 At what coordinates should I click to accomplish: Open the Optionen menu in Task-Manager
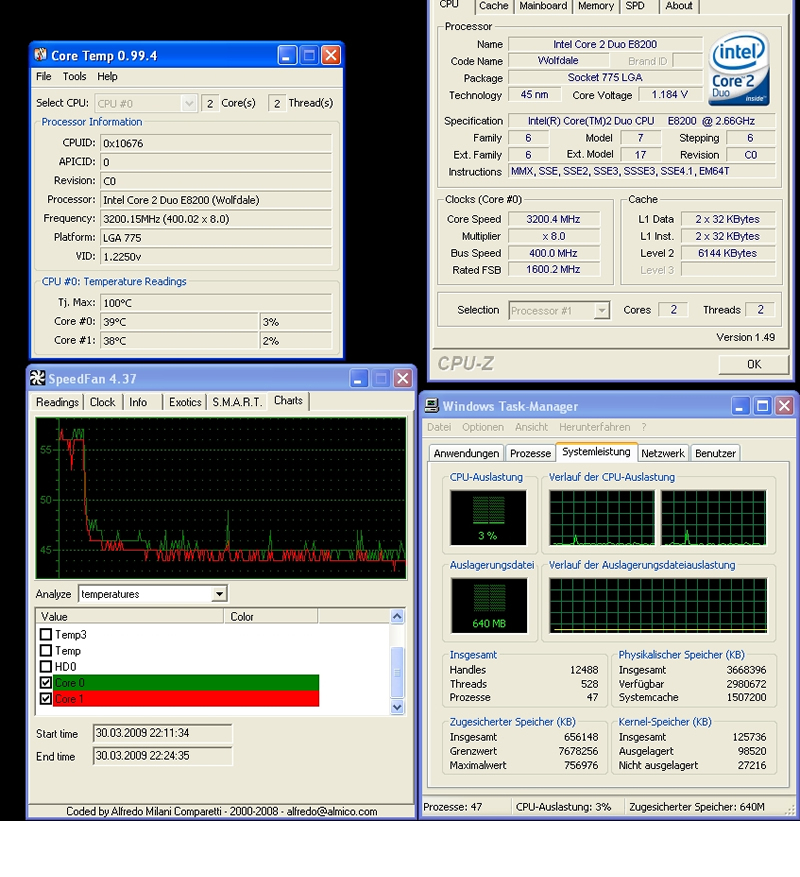point(483,427)
